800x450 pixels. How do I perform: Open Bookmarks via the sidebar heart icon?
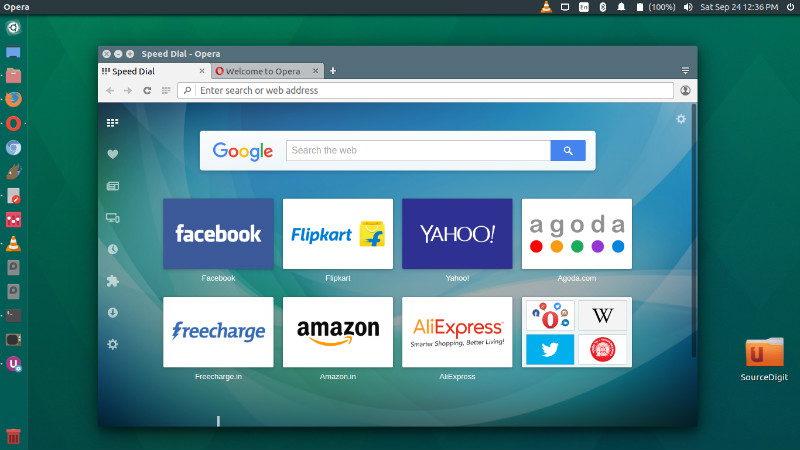(x=113, y=154)
